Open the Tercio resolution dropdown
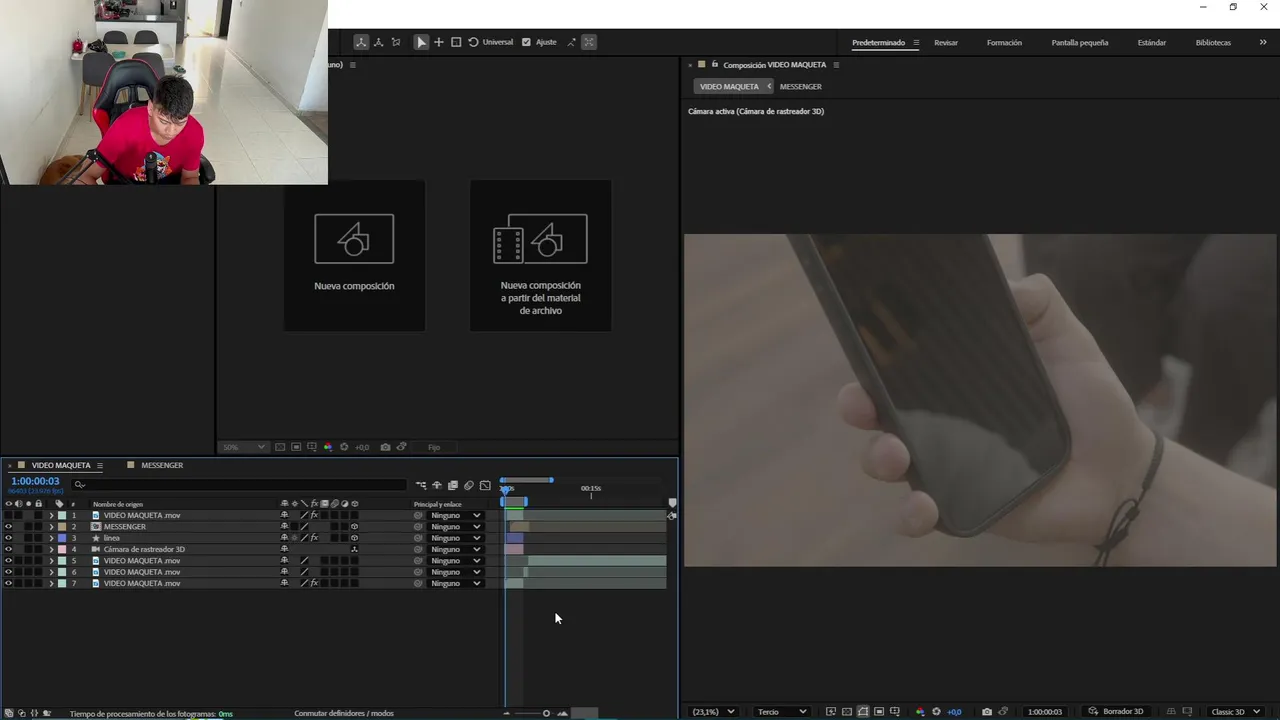 (x=782, y=712)
